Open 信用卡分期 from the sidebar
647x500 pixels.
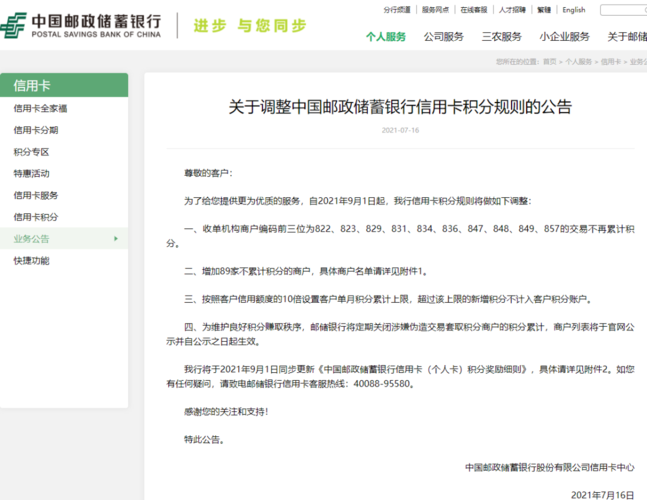tap(36, 130)
